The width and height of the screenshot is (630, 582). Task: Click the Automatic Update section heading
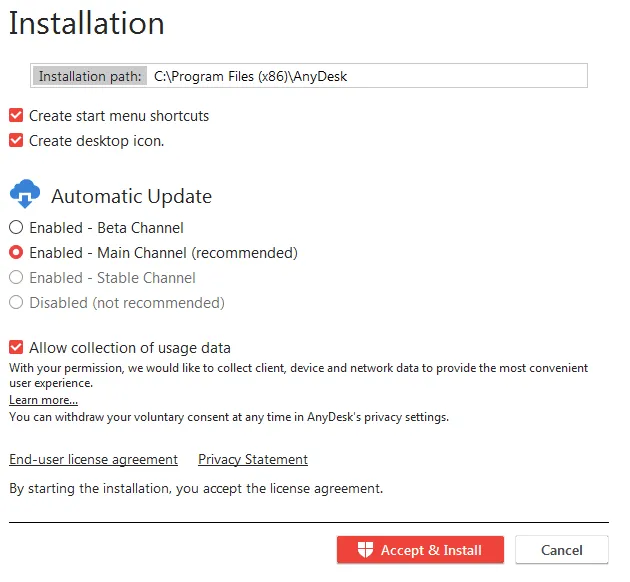[131, 196]
